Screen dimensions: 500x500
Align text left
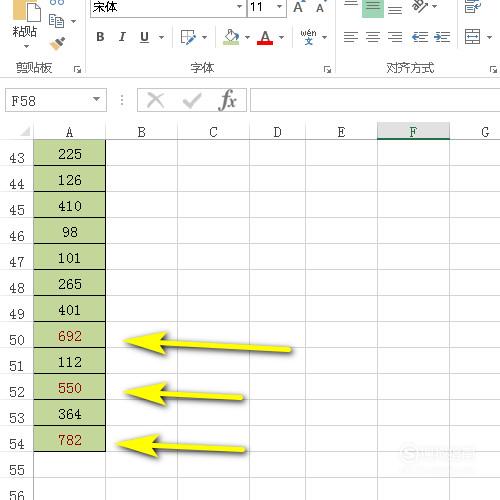click(x=351, y=37)
